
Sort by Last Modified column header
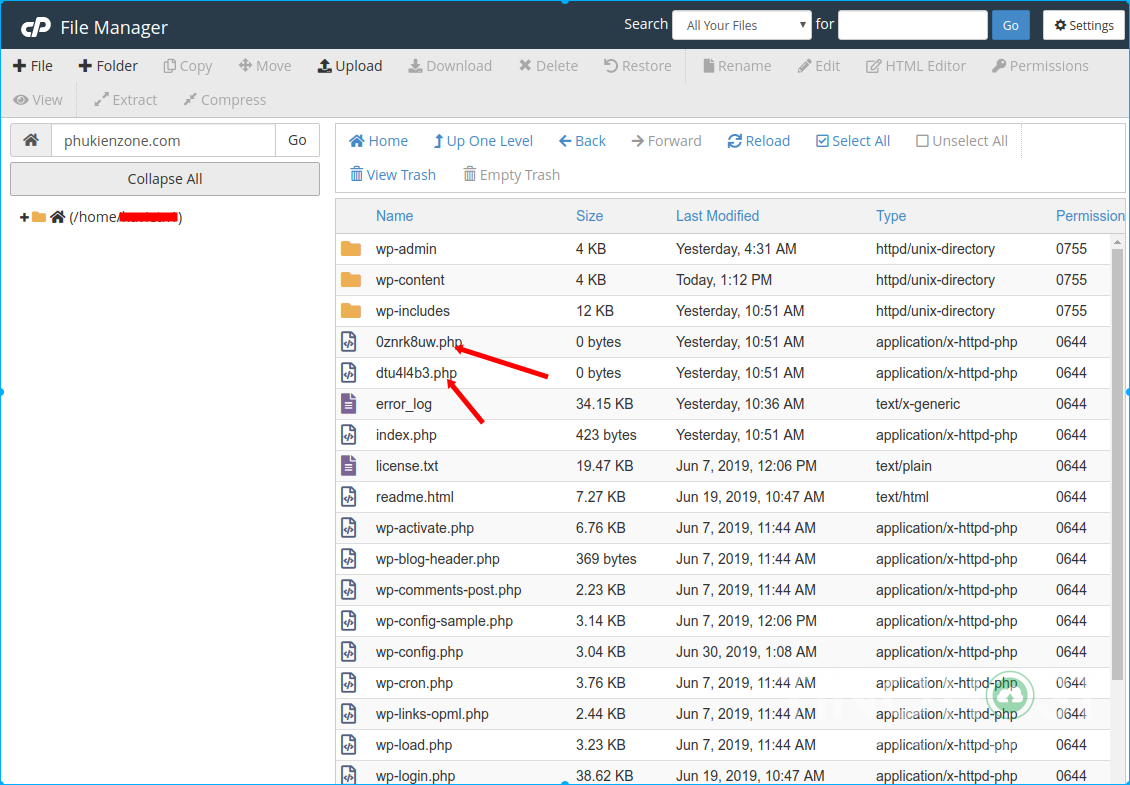point(717,216)
